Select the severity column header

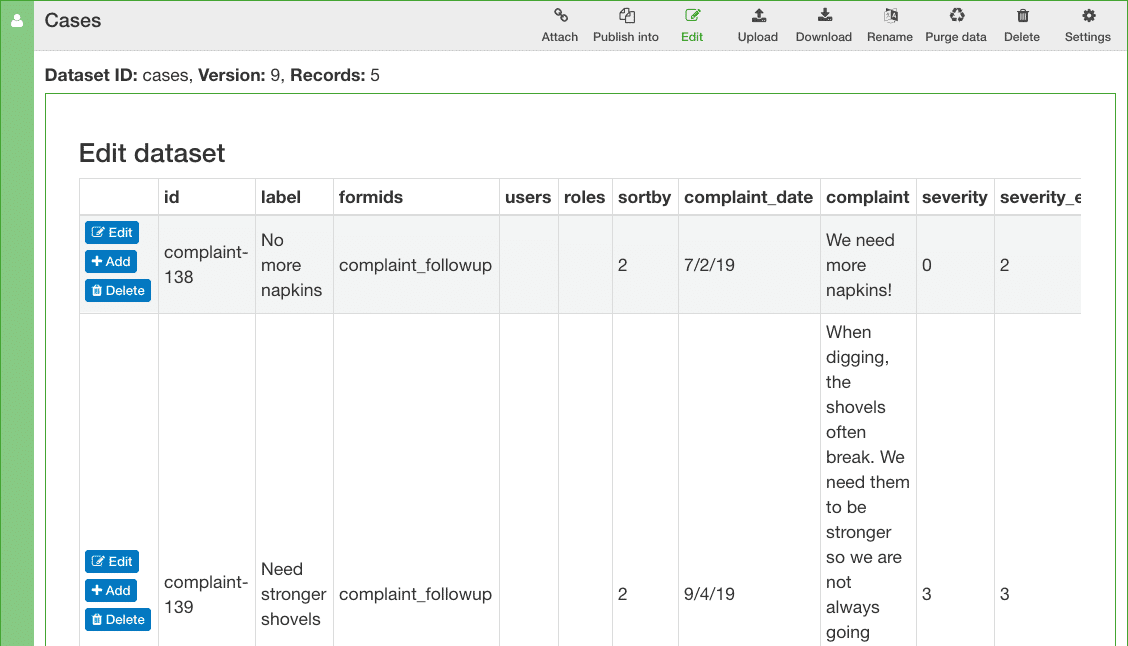pos(955,197)
